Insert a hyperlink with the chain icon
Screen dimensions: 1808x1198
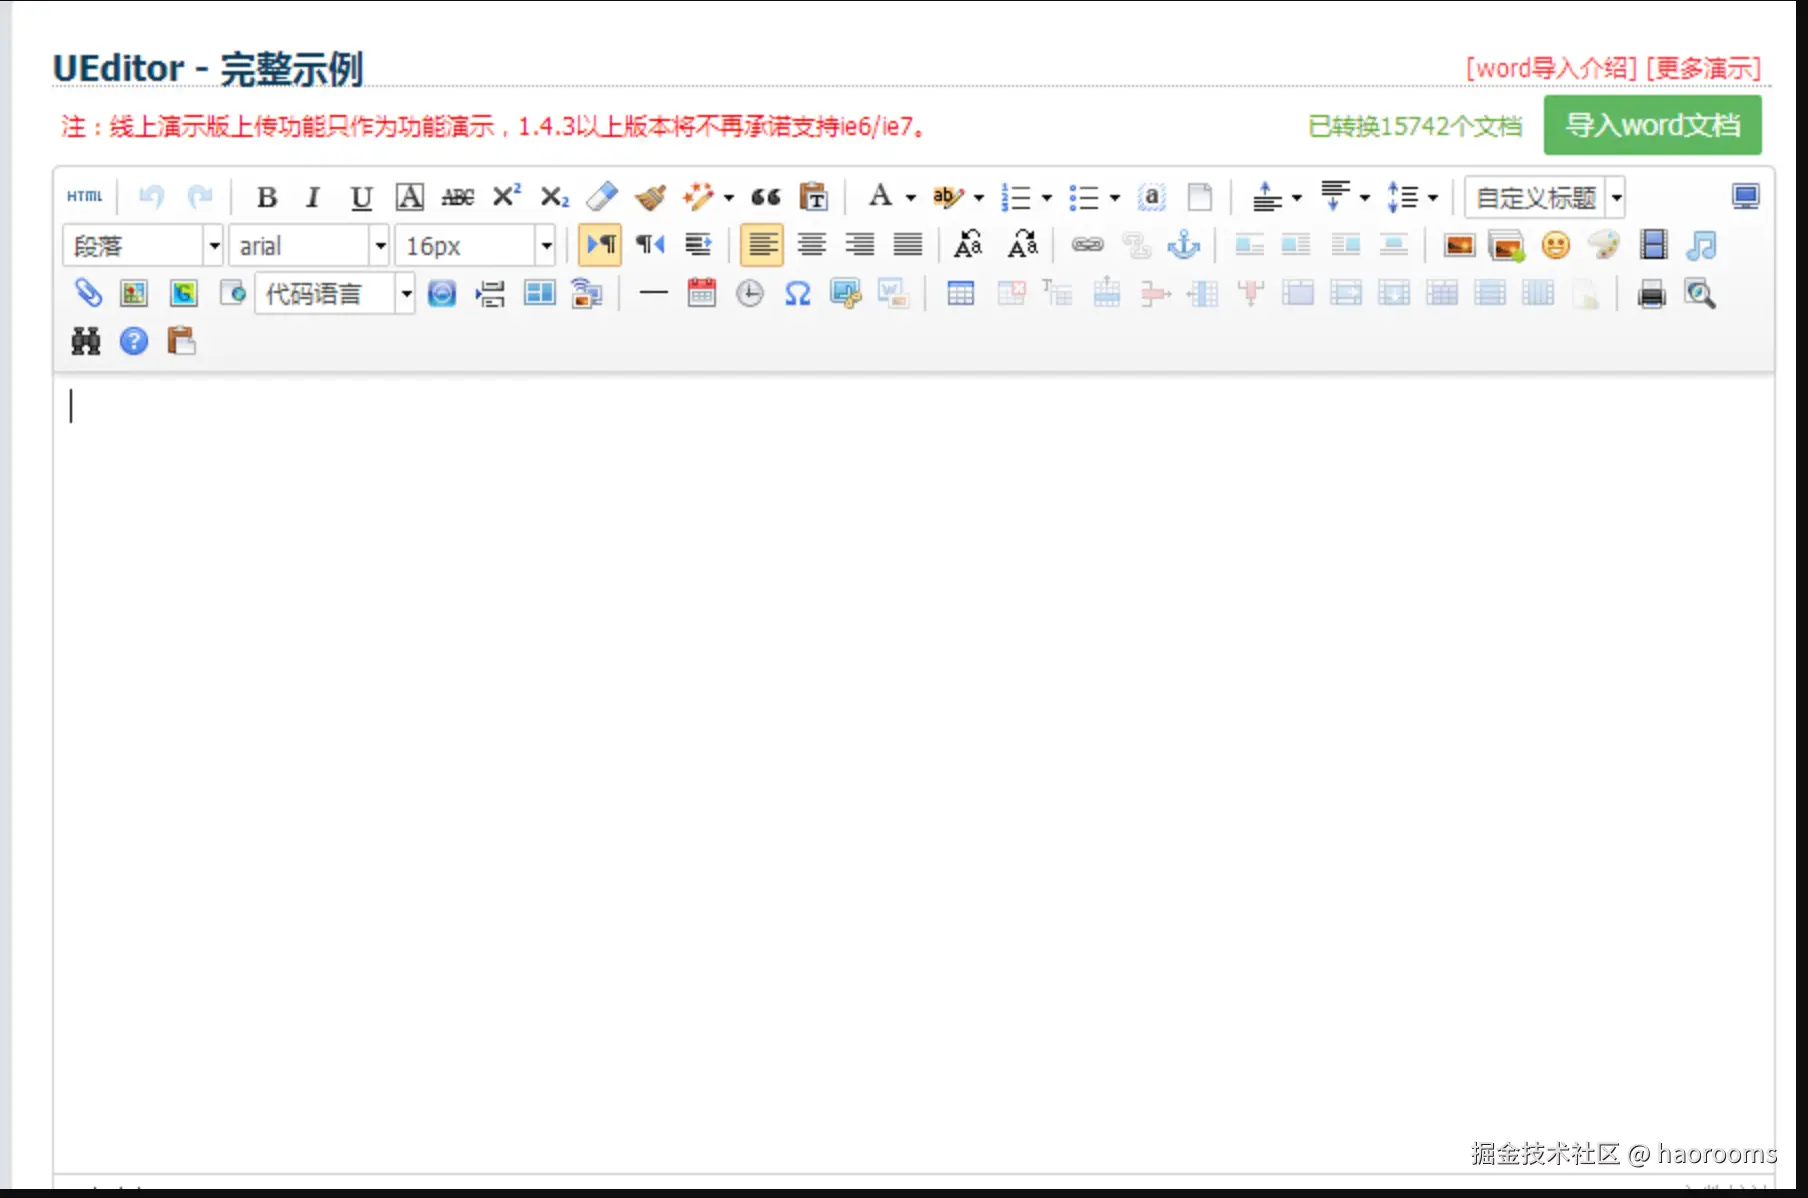tap(1088, 245)
